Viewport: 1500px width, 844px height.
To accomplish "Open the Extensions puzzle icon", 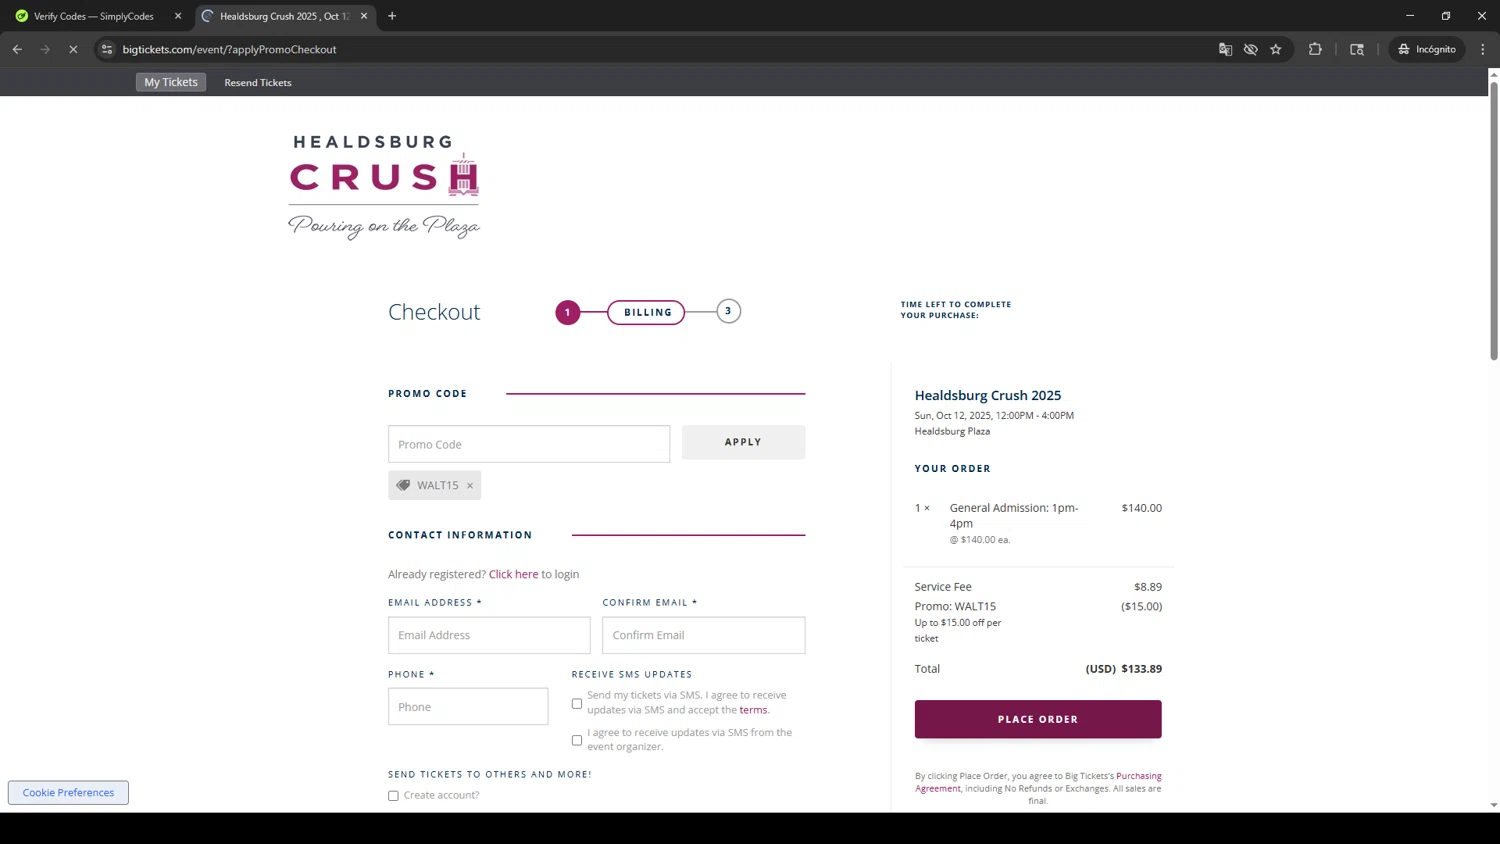I will pyautogui.click(x=1315, y=49).
